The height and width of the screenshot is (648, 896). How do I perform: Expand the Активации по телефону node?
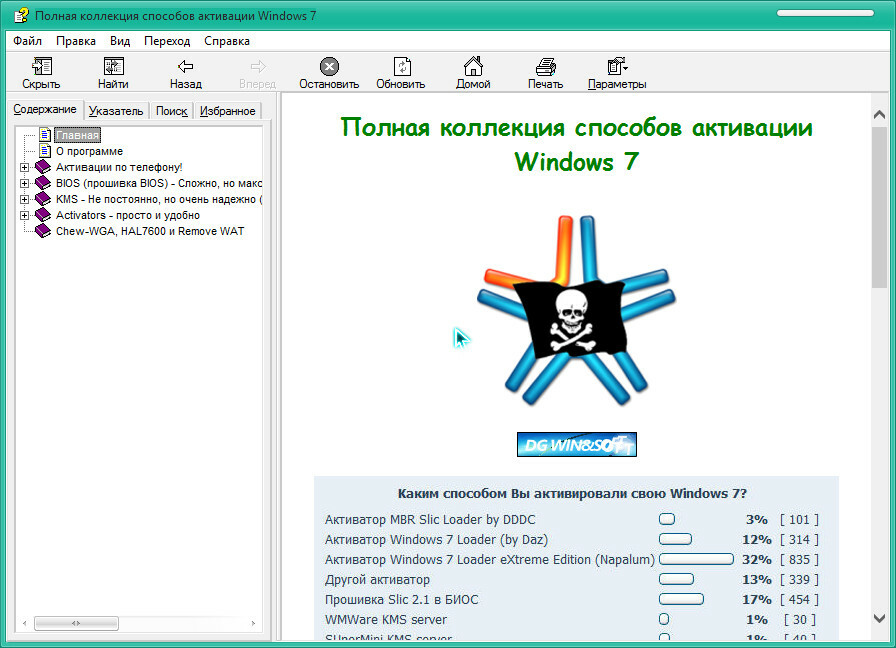24,167
